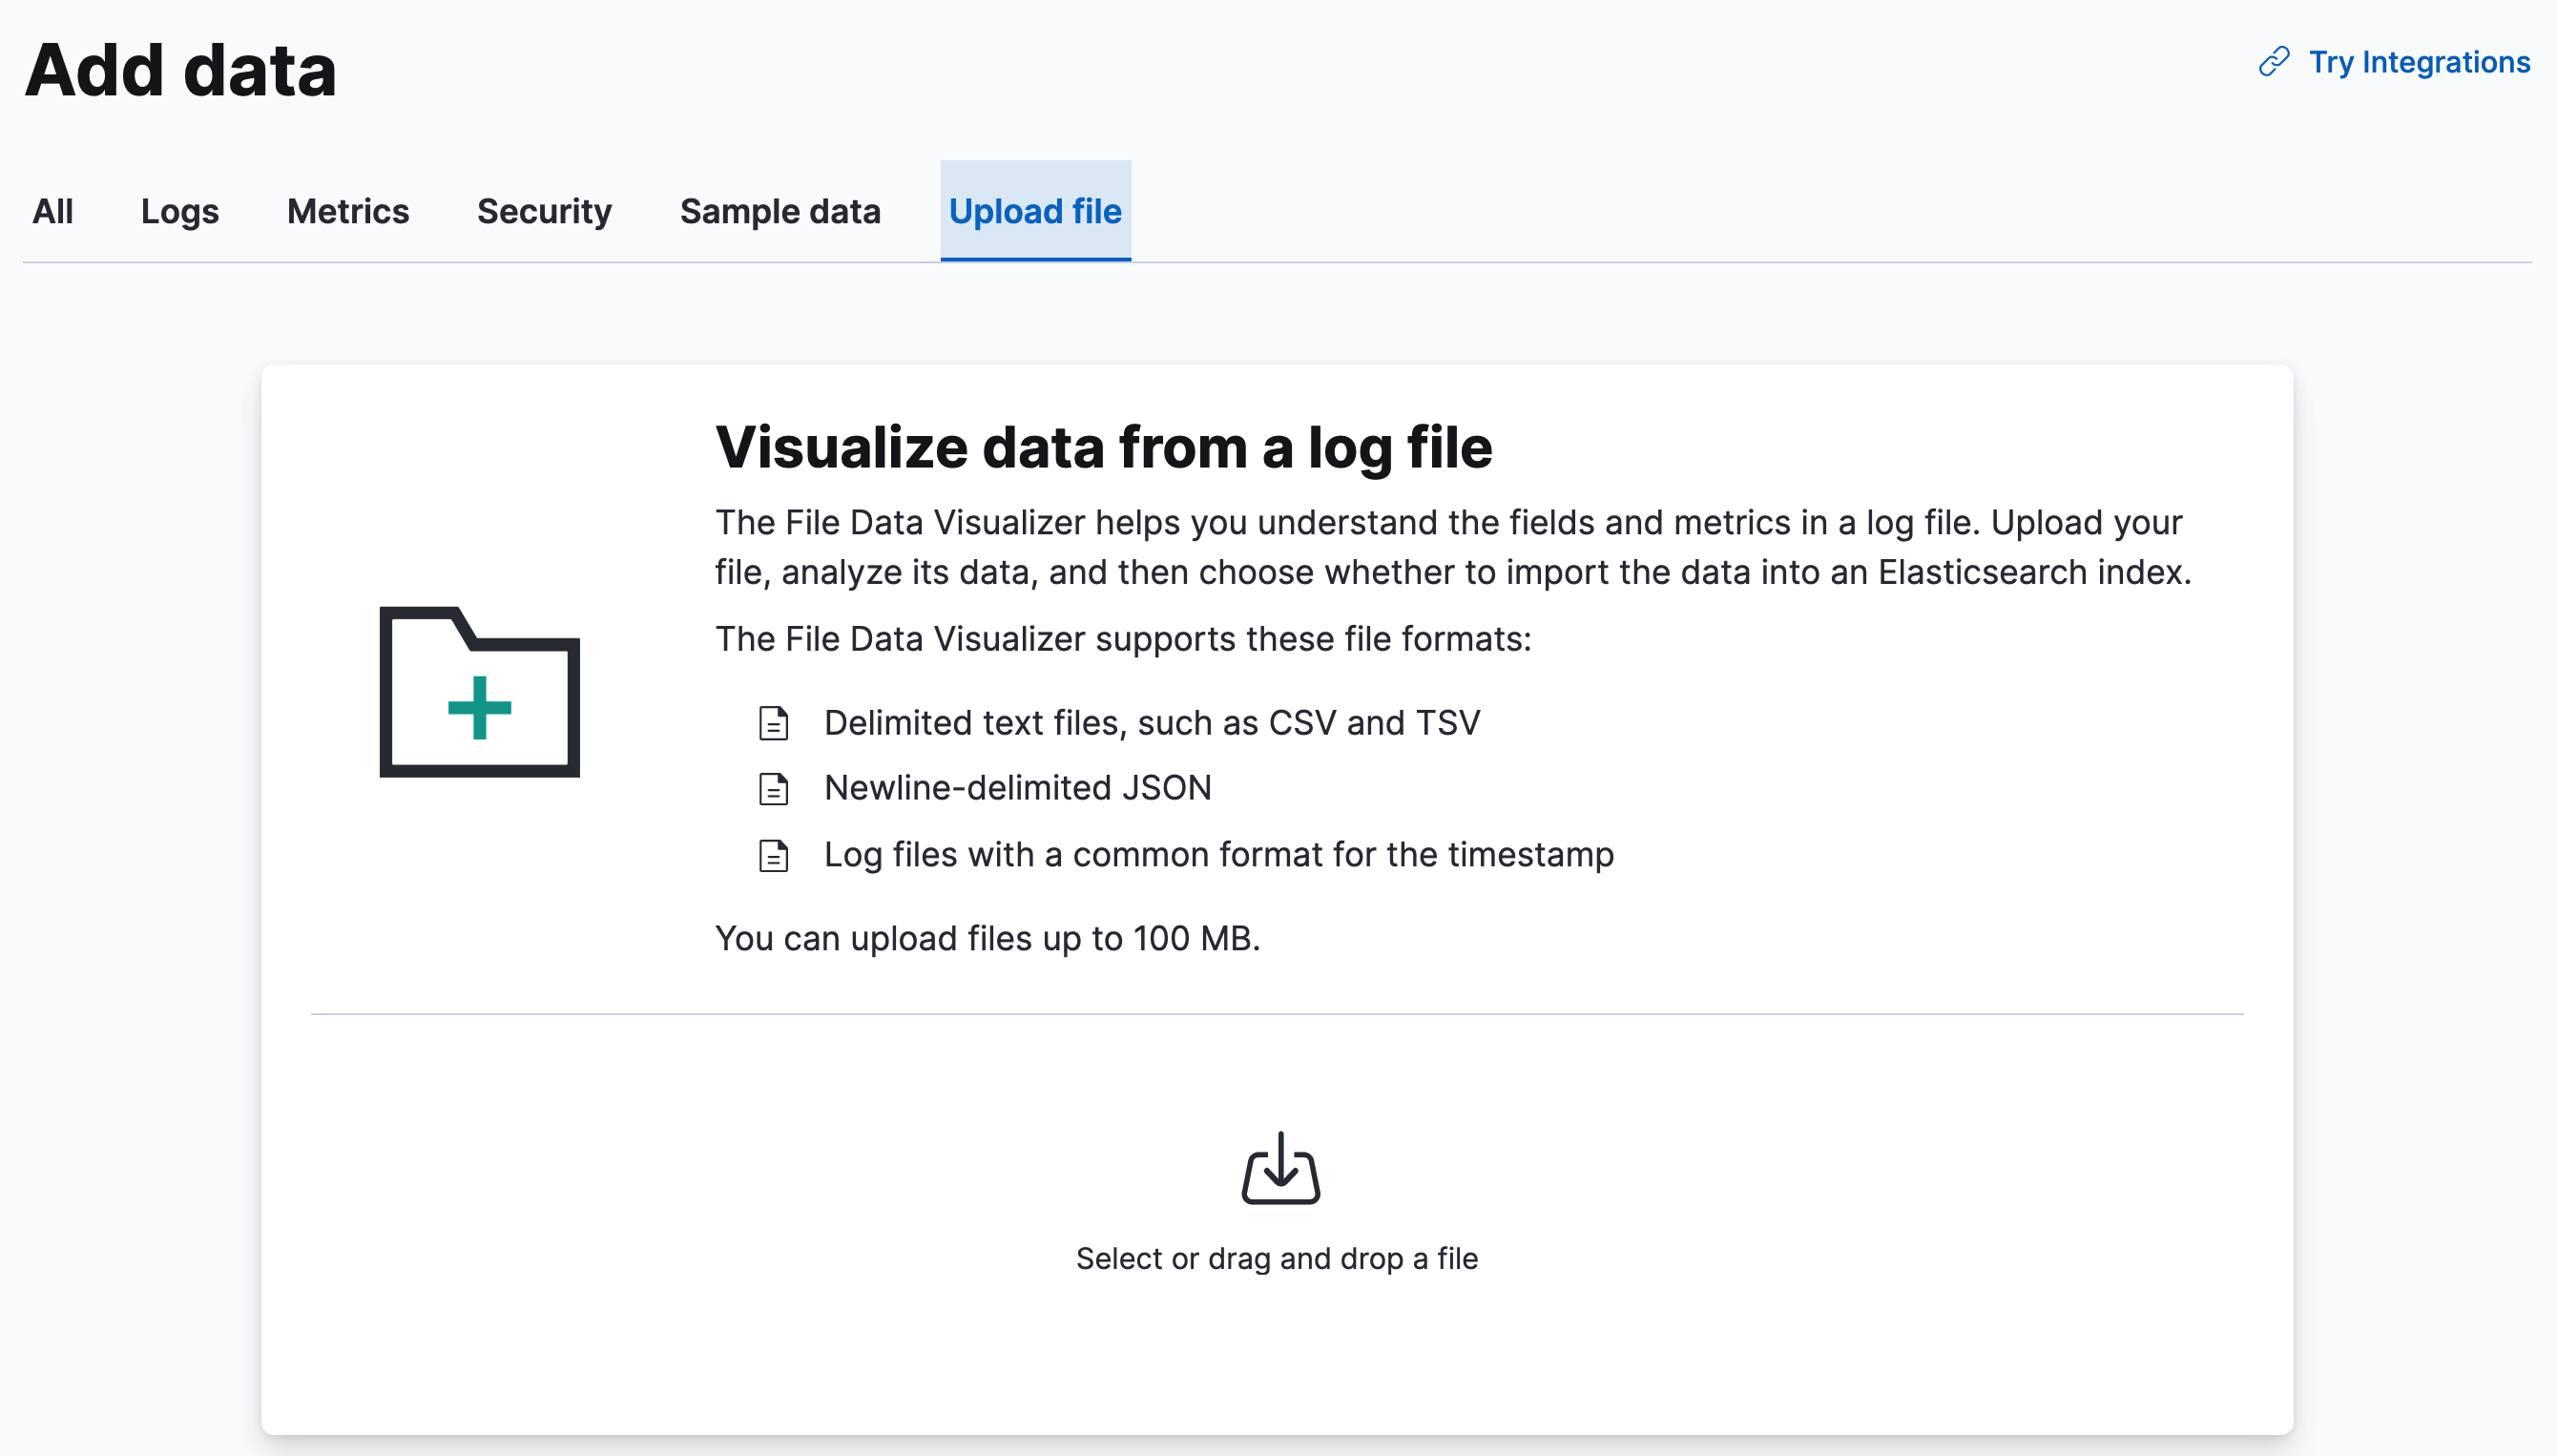Click the highlighted Upload file tab
The image size is (2557, 1456).
(1035, 211)
